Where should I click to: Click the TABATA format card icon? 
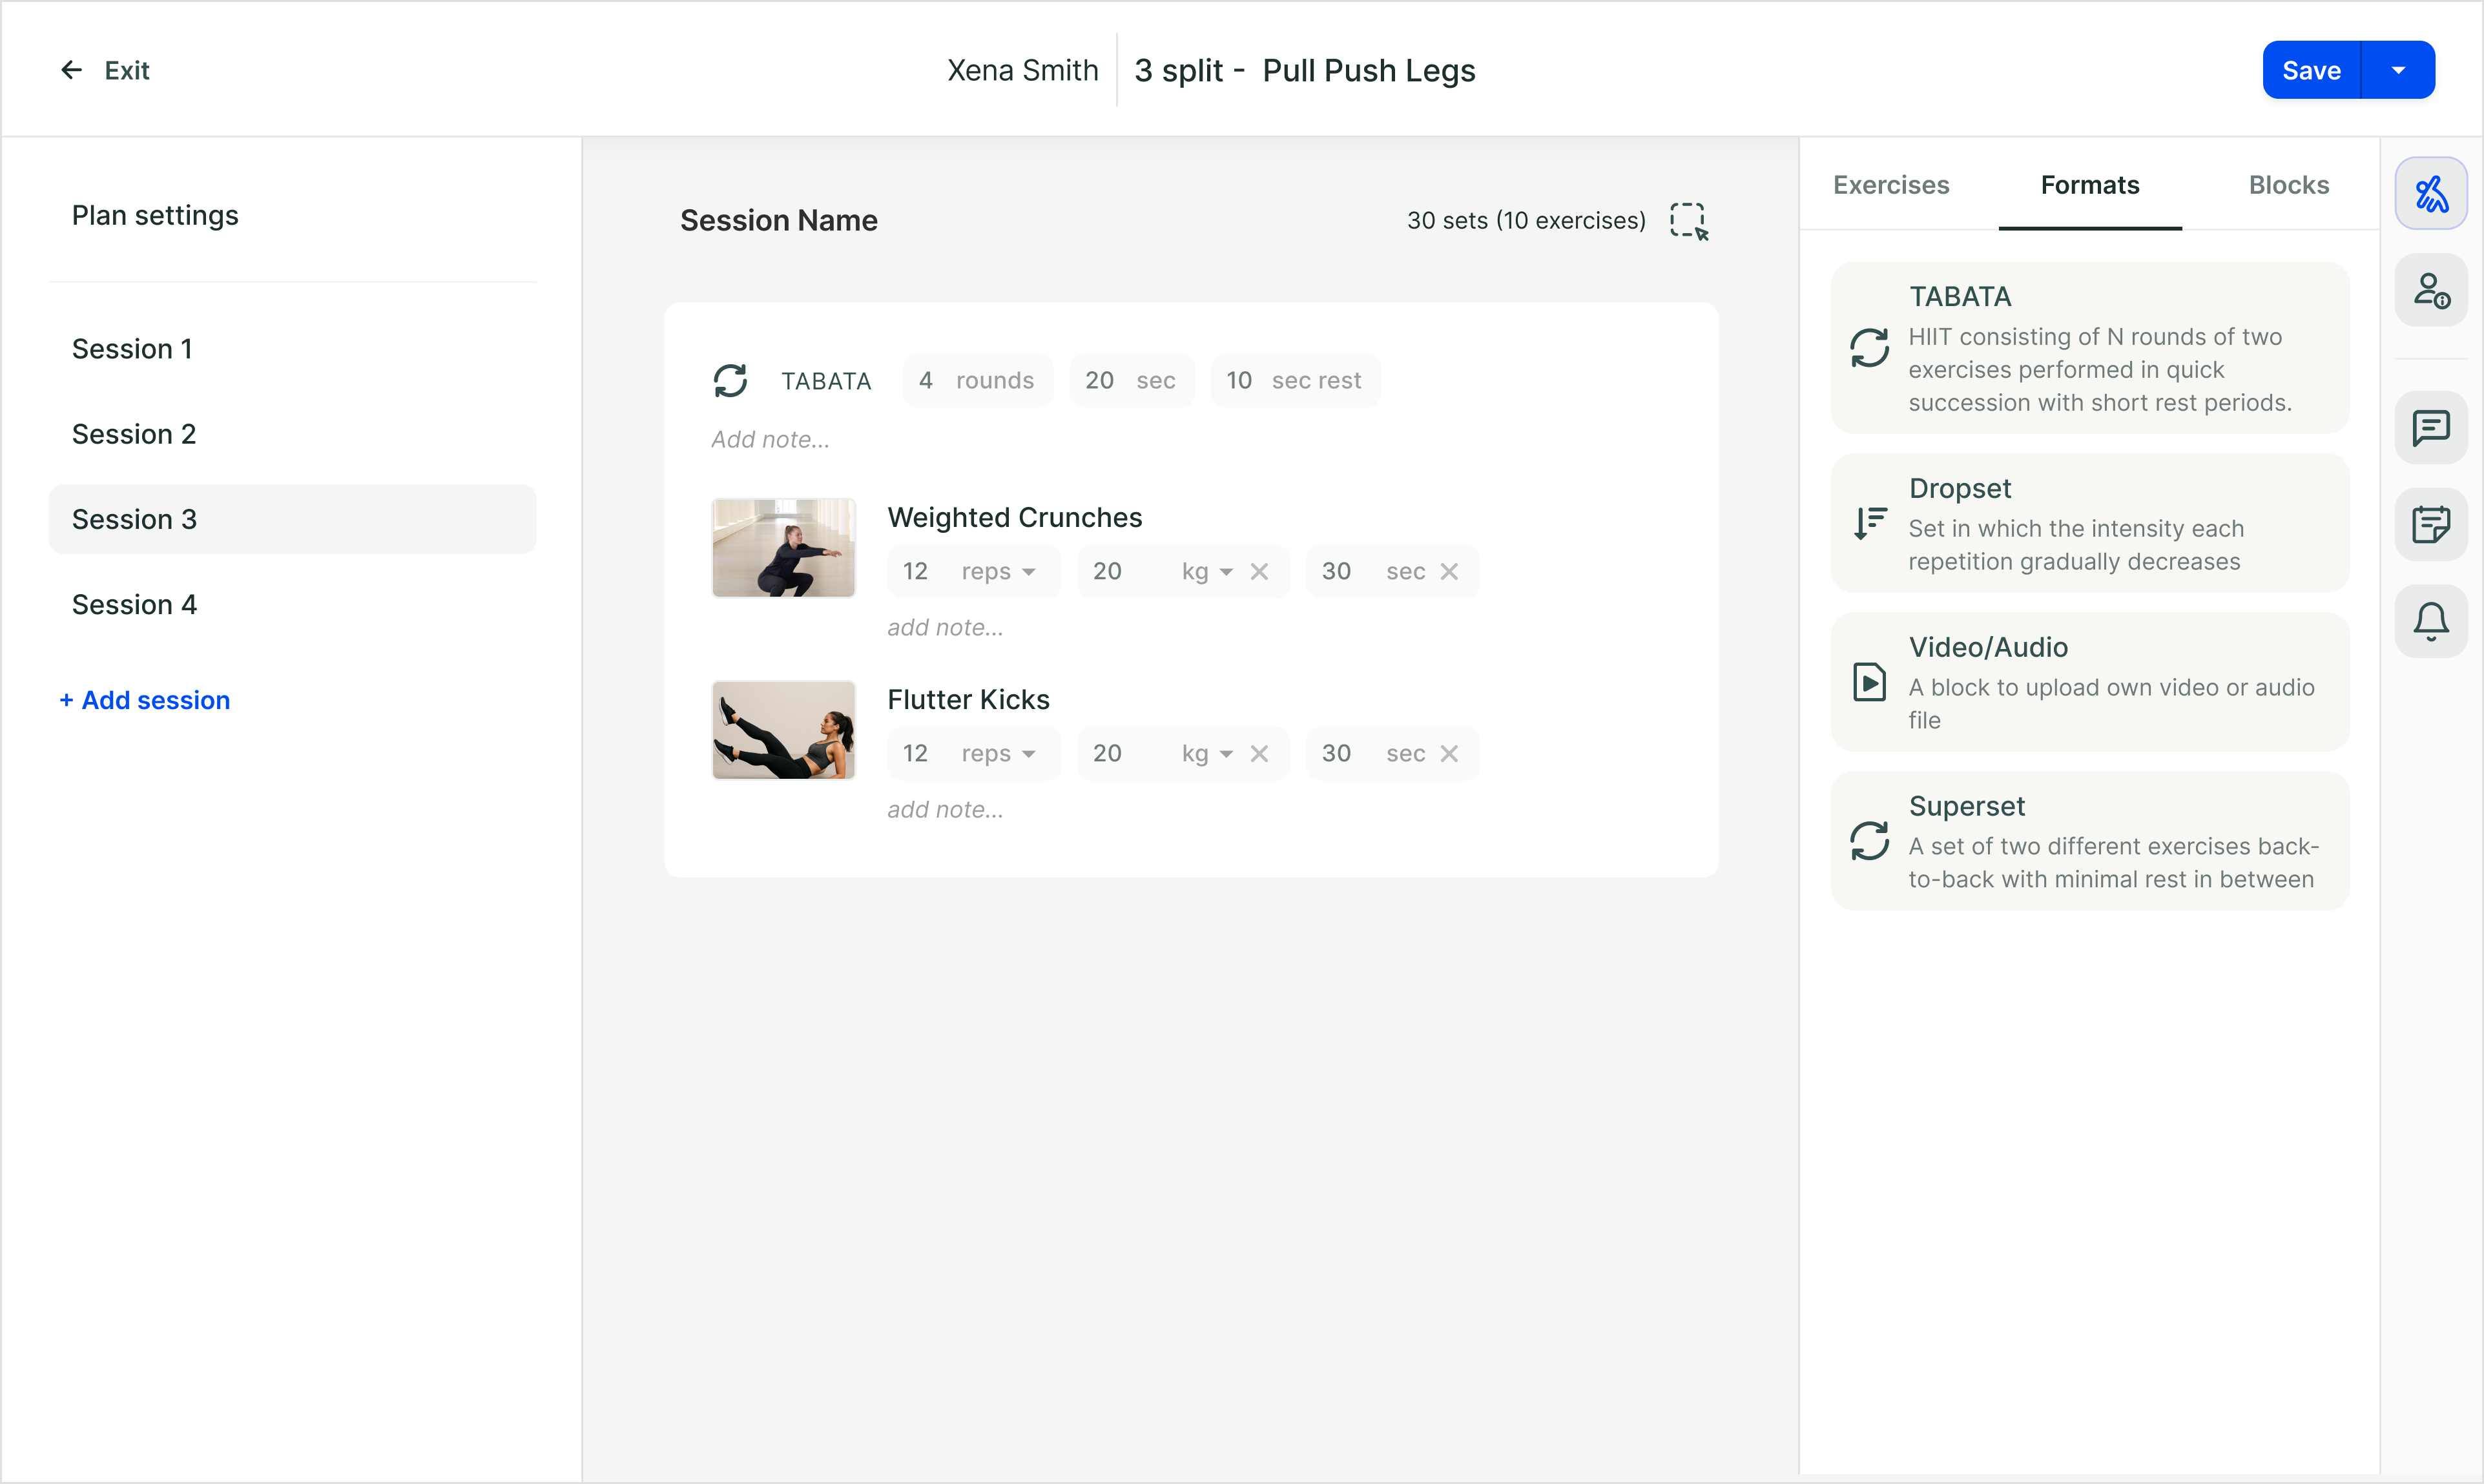(x=1870, y=348)
